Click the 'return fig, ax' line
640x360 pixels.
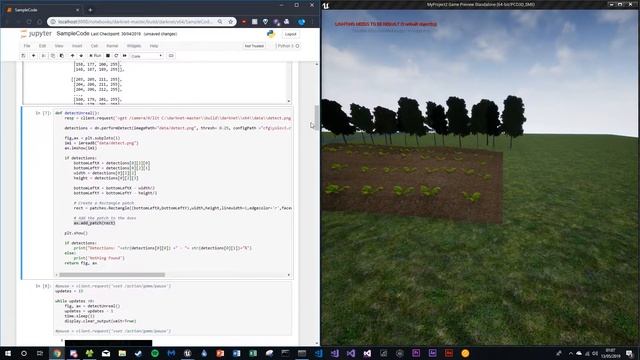pos(81,263)
